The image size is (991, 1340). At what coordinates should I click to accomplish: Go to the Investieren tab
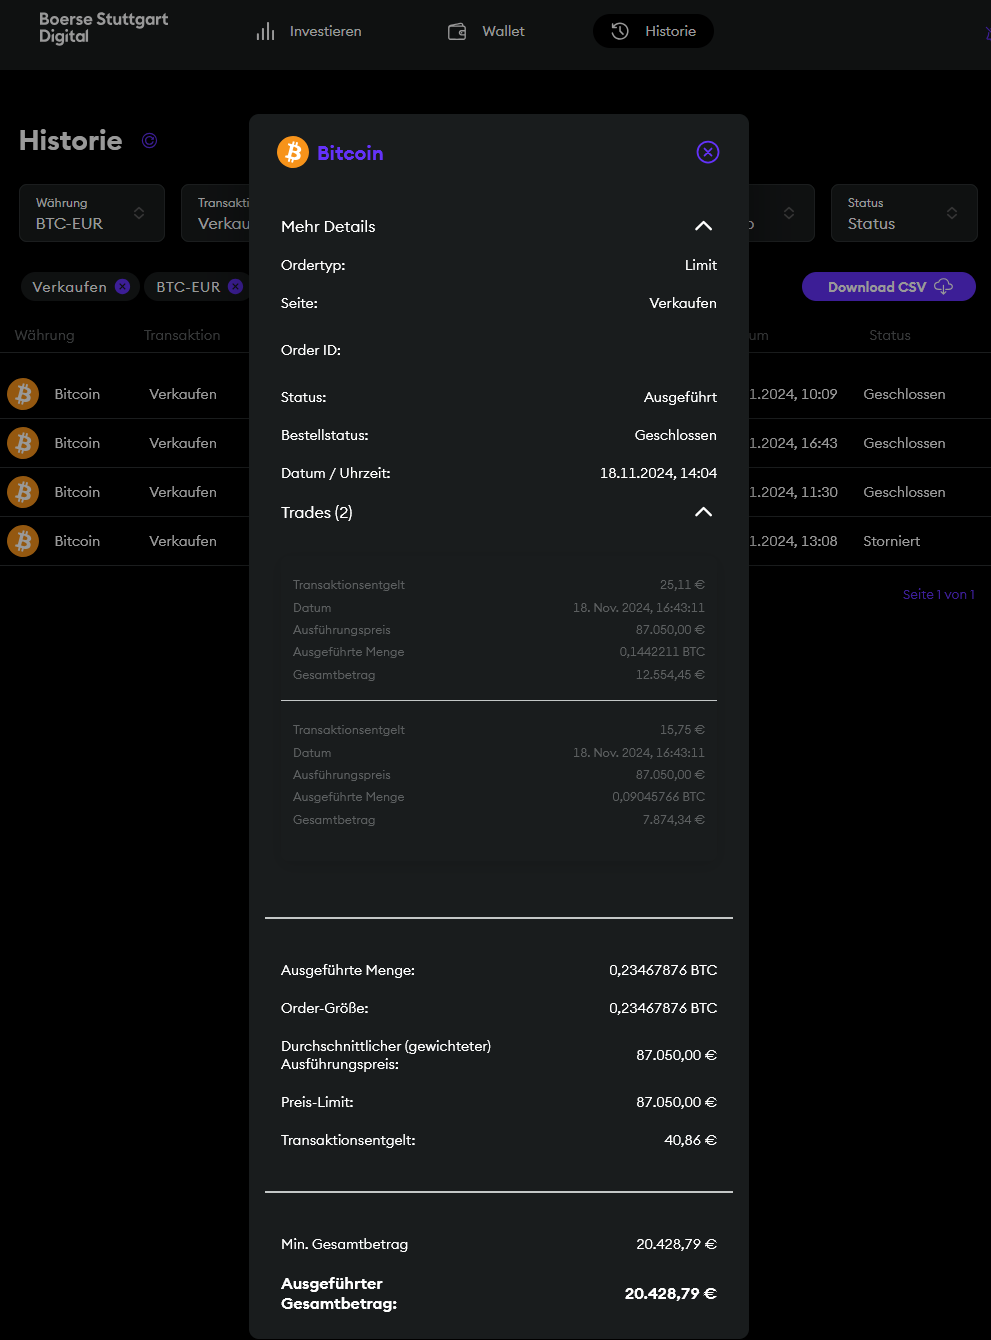(x=309, y=31)
